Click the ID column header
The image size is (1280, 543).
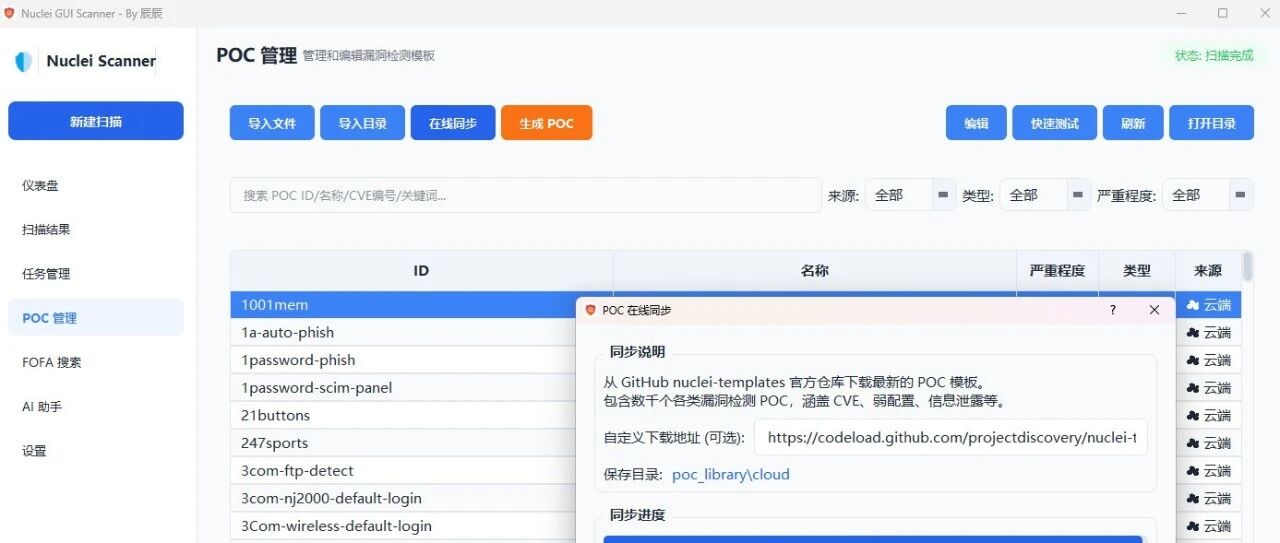coord(421,271)
